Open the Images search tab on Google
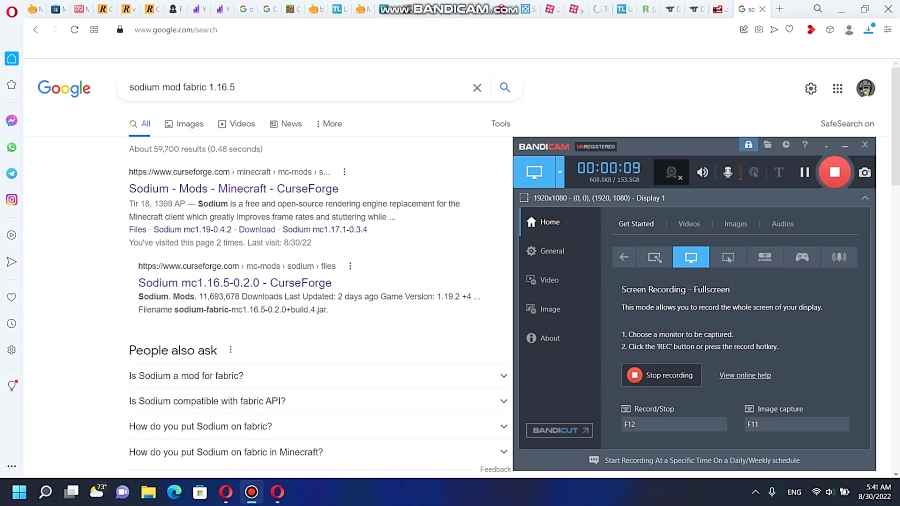Image resolution: width=900 pixels, height=506 pixels. click(x=182, y=124)
